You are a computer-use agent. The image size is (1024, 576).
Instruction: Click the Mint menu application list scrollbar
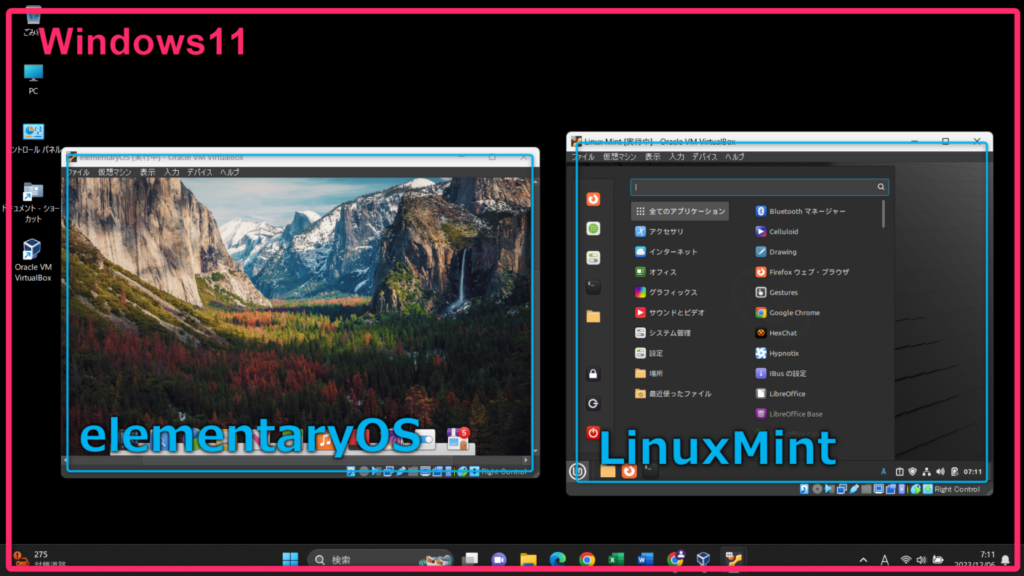tap(883, 215)
